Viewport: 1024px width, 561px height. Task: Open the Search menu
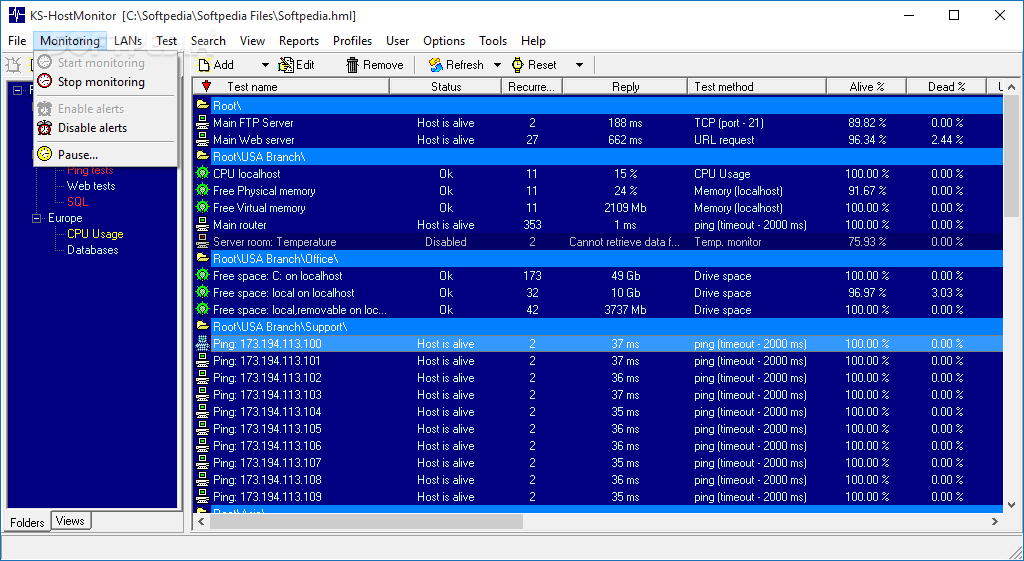208,40
